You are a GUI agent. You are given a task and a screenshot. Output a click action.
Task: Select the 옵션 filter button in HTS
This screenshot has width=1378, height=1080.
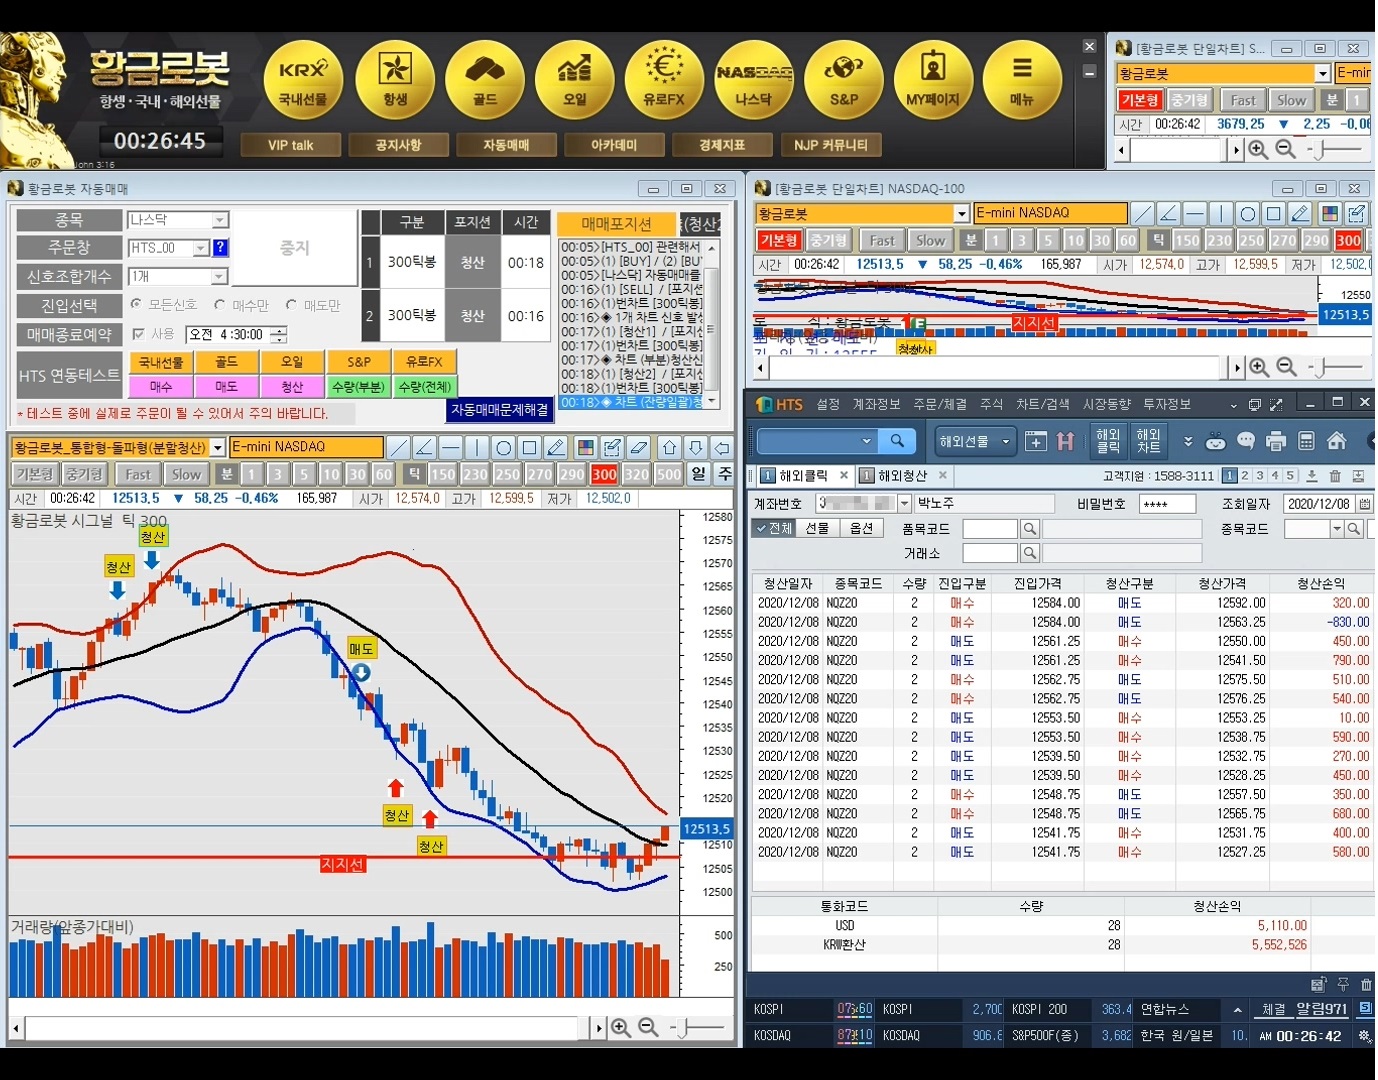(861, 528)
